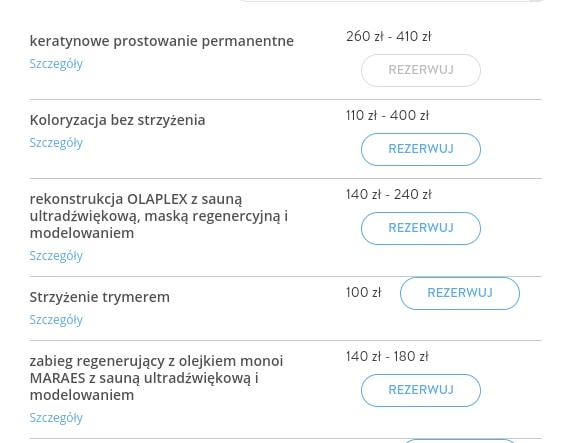Select the keratynowe prostowanie permanentne service title
Image resolution: width=576 pixels, height=443 pixels.
click(x=162, y=41)
